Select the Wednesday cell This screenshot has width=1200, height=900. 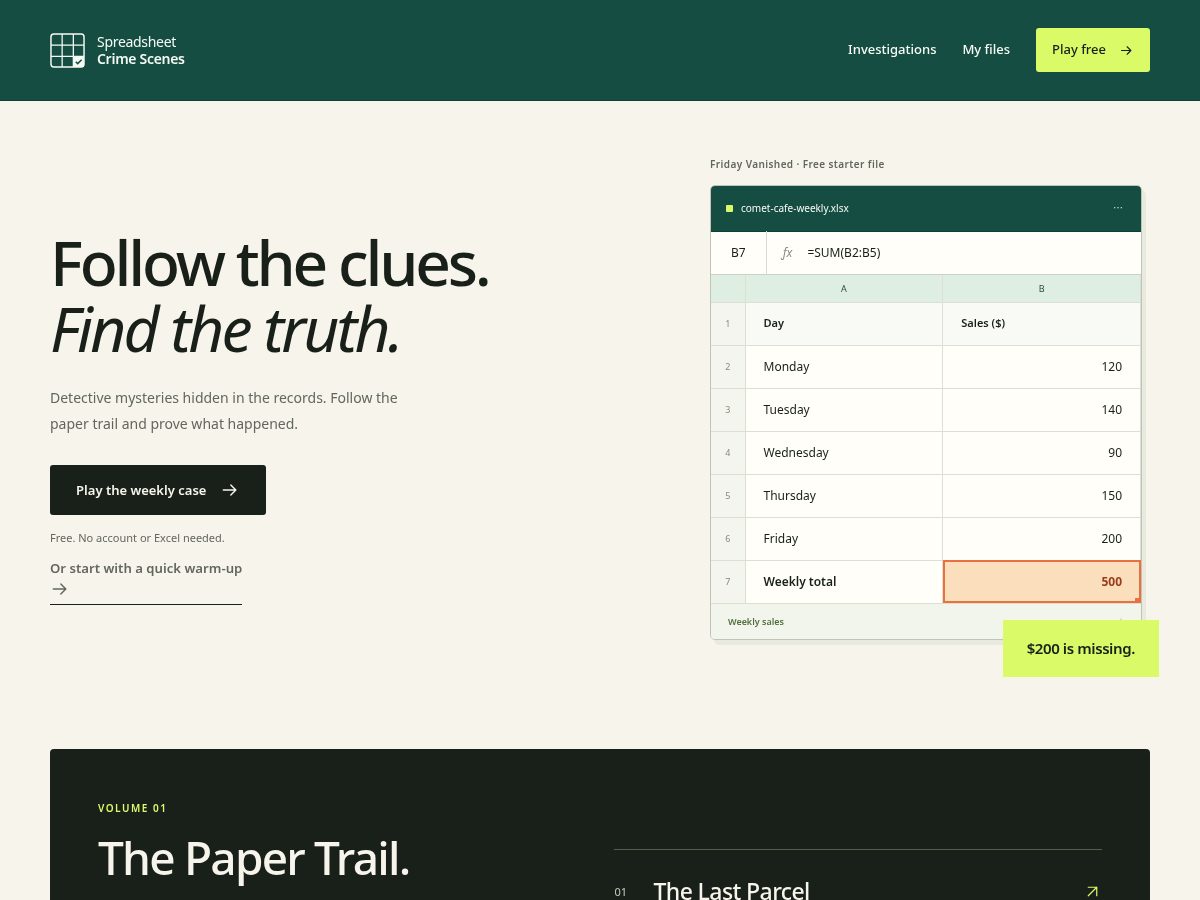click(x=844, y=453)
